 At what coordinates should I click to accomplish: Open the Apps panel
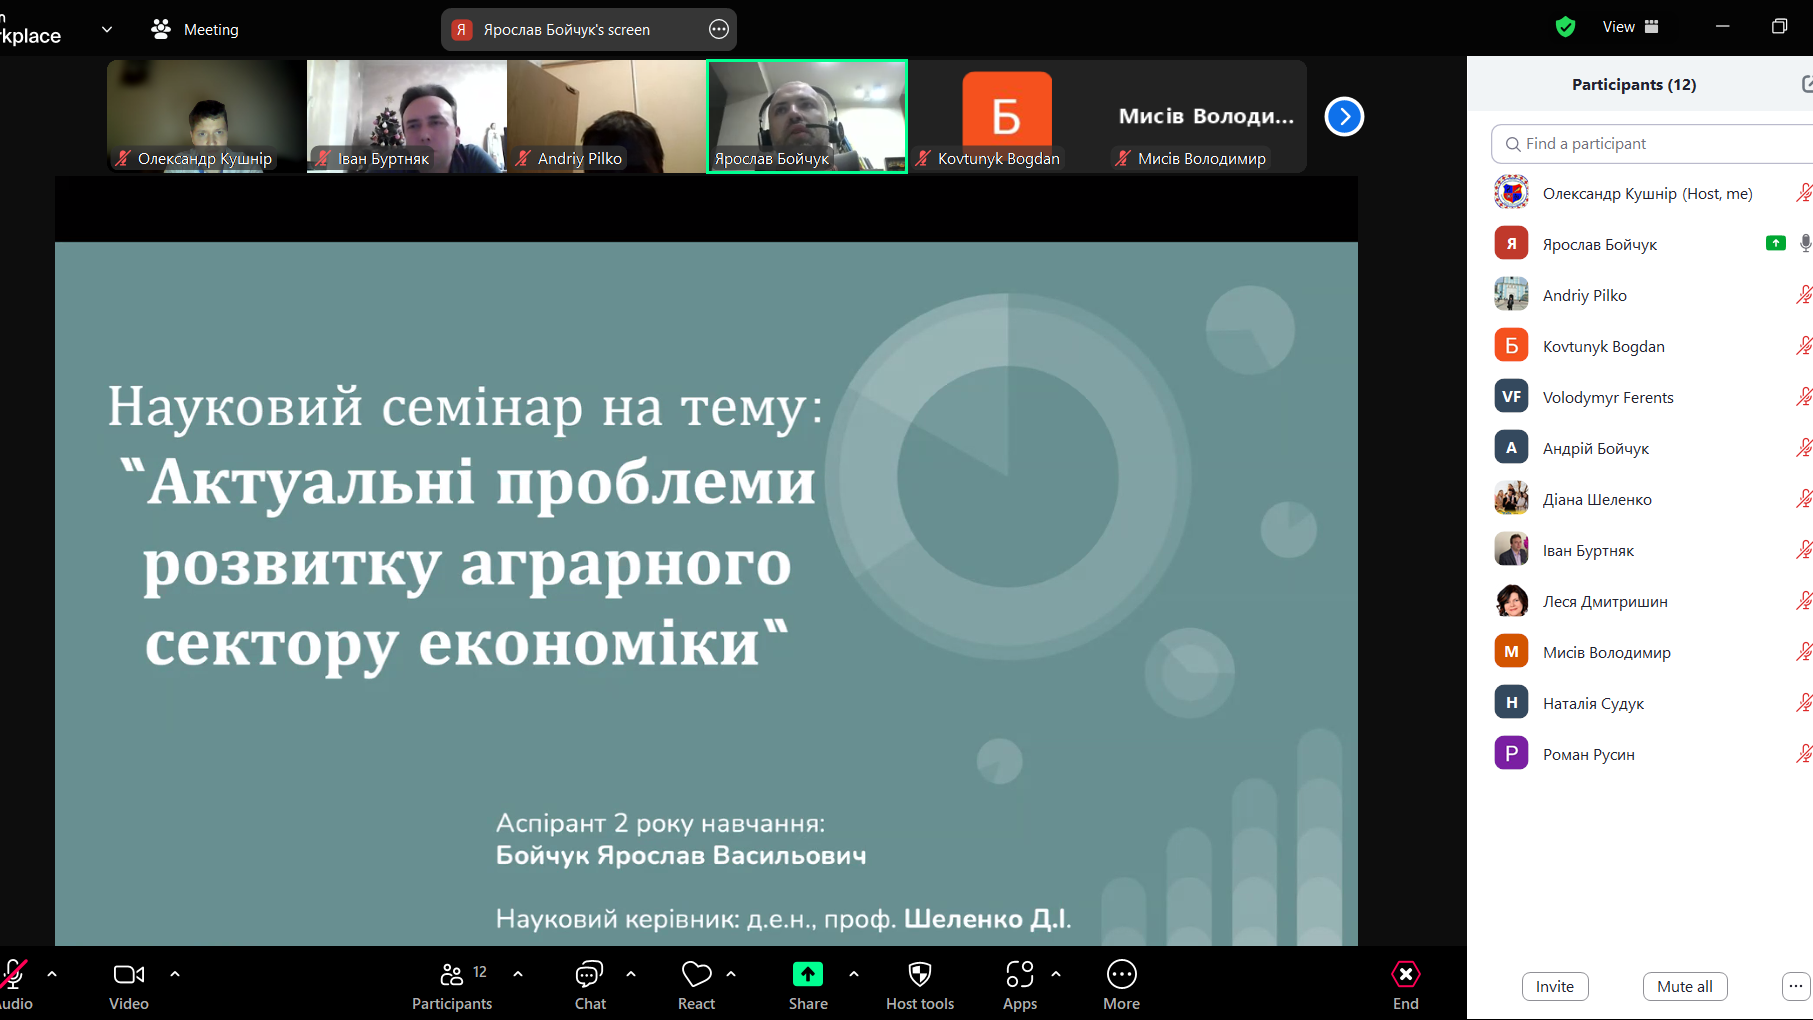pyautogui.click(x=1019, y=973)
